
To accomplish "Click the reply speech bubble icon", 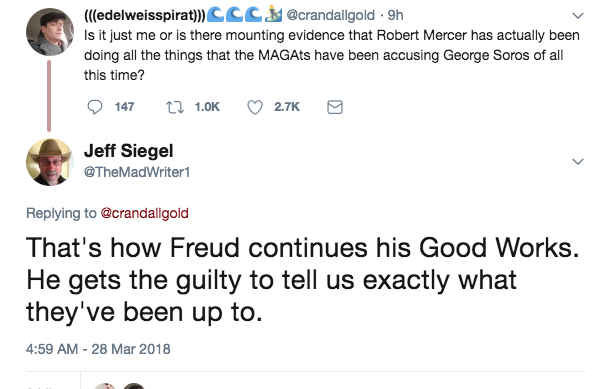I will [95, 107].
